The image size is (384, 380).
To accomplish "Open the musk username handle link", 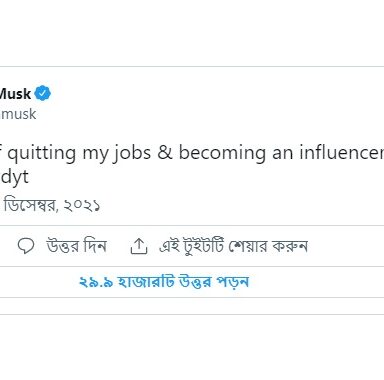I will point(18,114).
